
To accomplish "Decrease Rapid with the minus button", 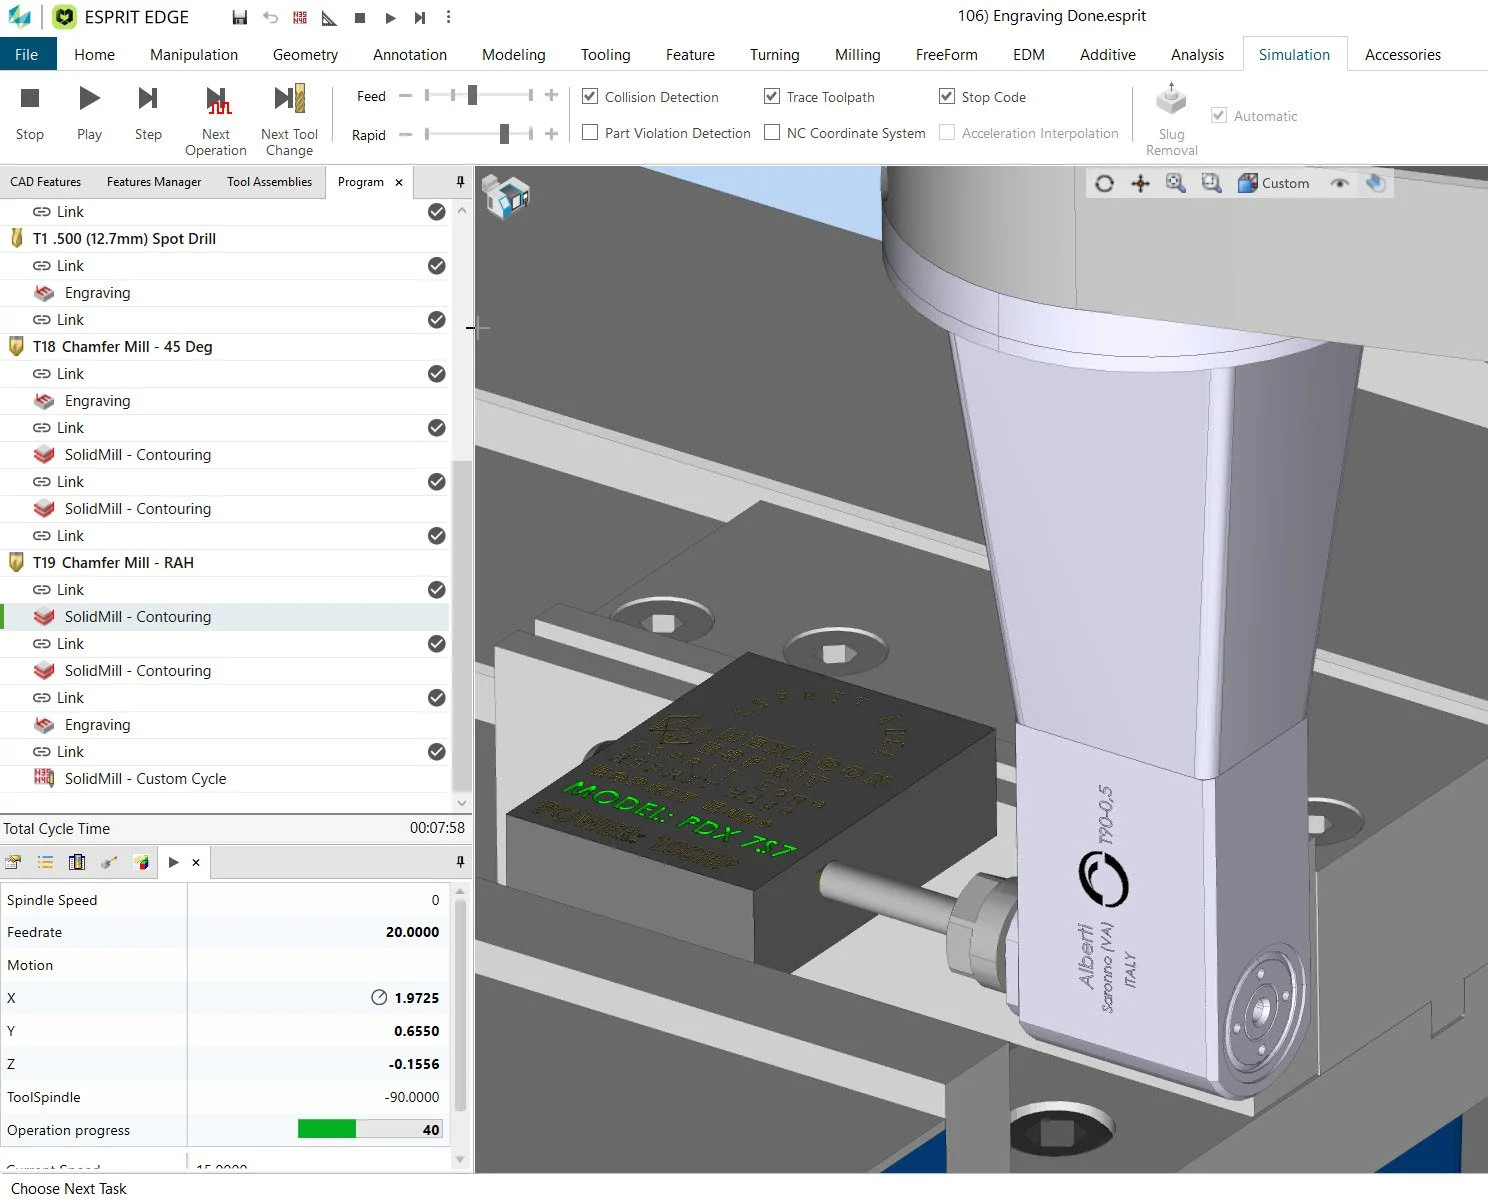I will pos(405,134).
